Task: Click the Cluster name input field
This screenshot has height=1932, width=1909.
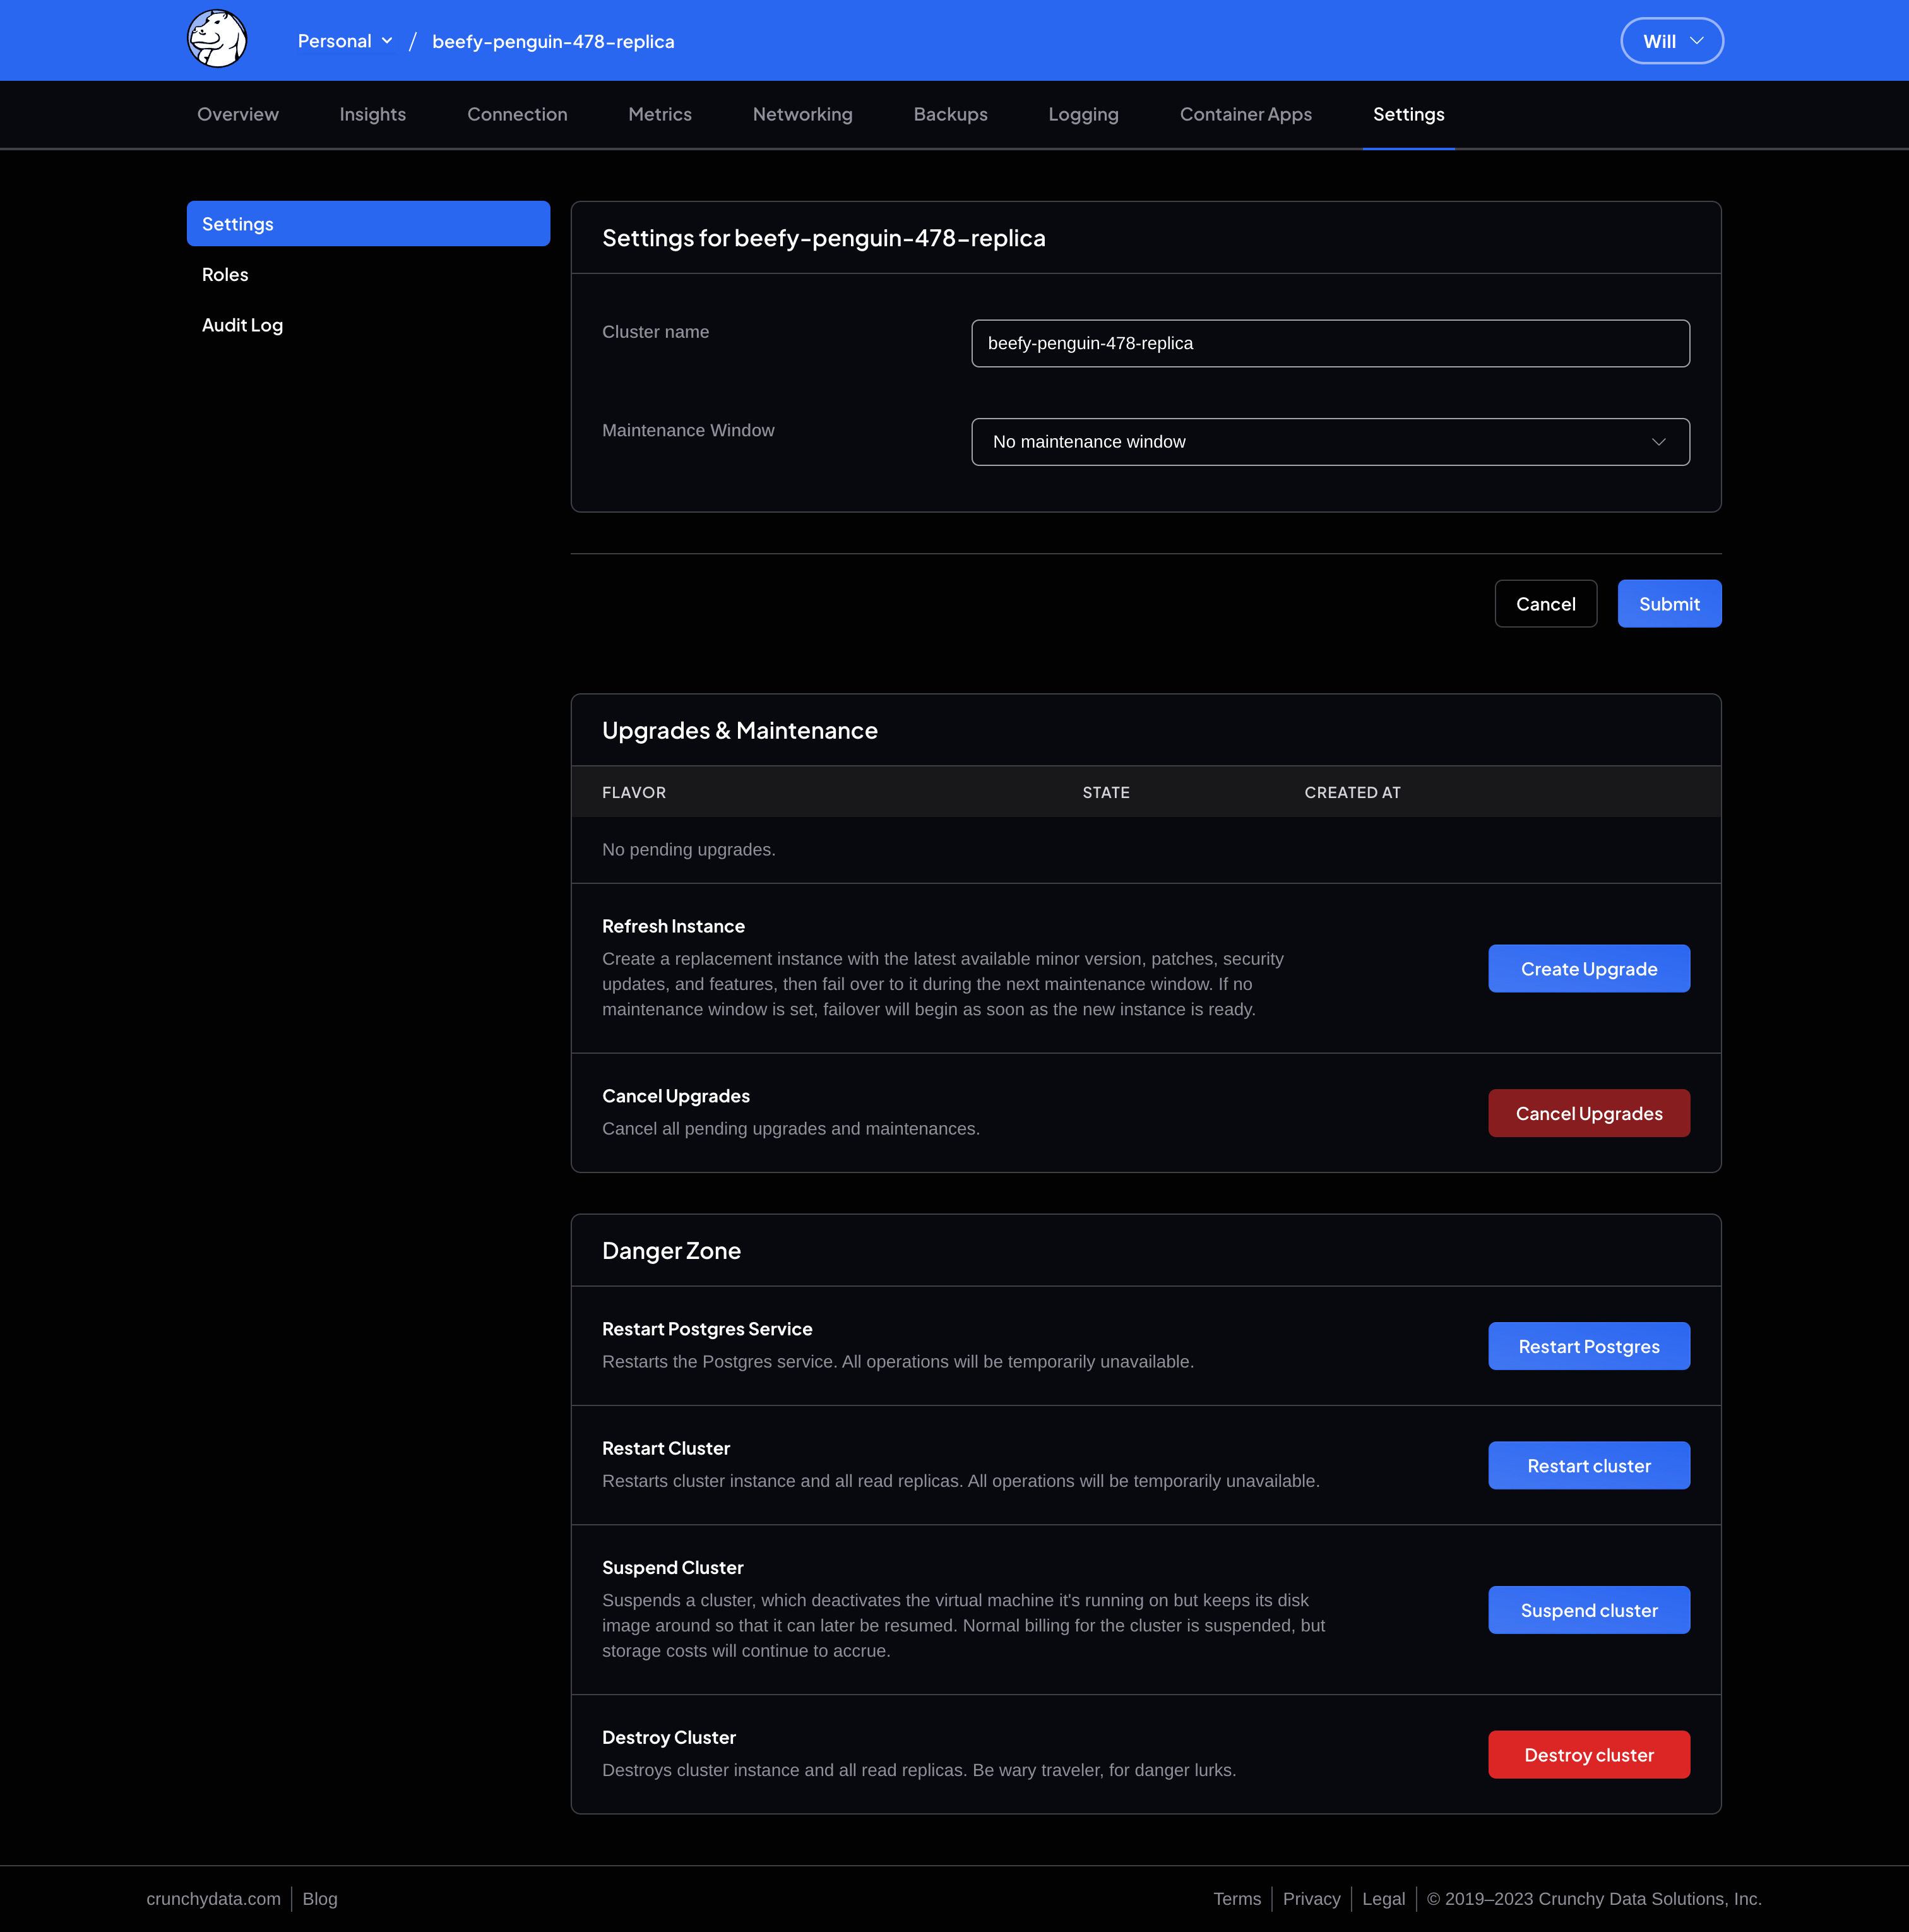Action: coord(1330,343)
